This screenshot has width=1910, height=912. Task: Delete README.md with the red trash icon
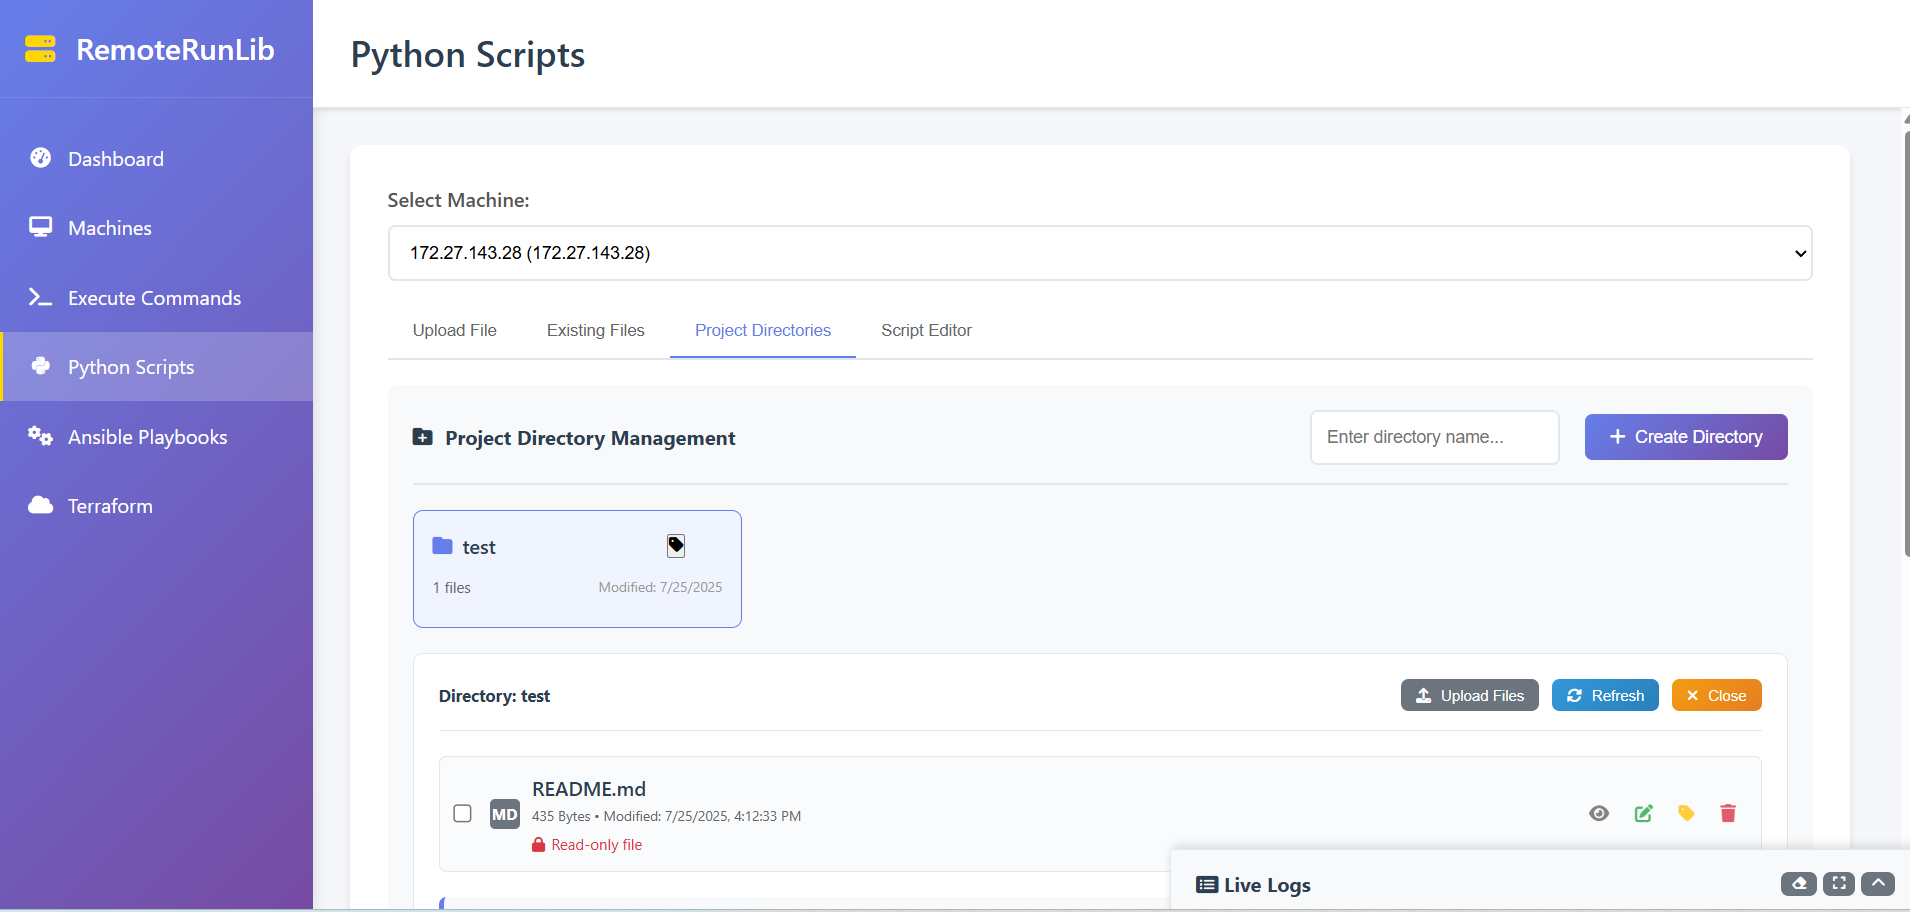1728,813
